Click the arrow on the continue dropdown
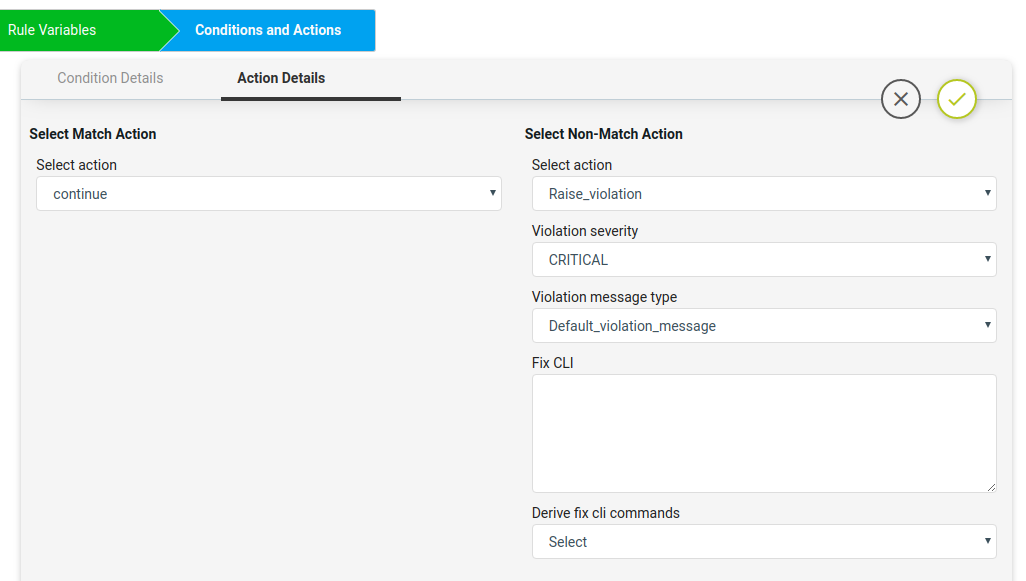The height and width of the screenshot is (581, 1026). coord(493,193)
